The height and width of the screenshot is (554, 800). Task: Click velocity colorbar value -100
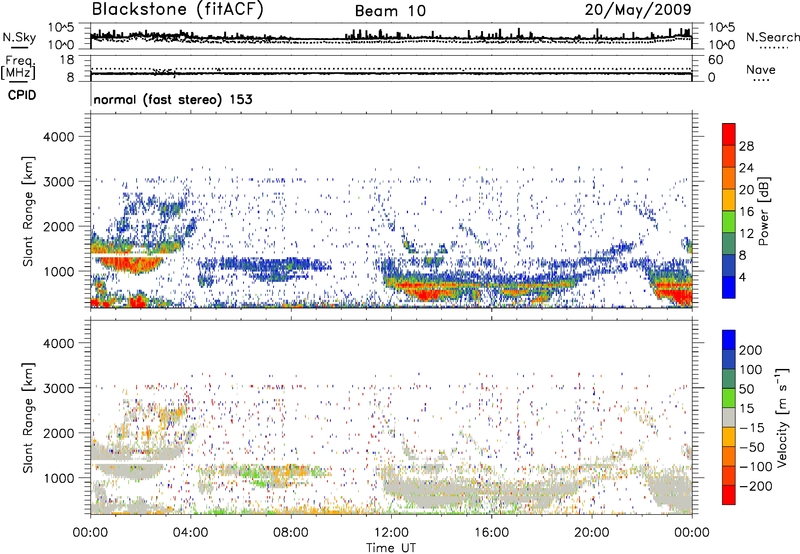pos(755,467)
